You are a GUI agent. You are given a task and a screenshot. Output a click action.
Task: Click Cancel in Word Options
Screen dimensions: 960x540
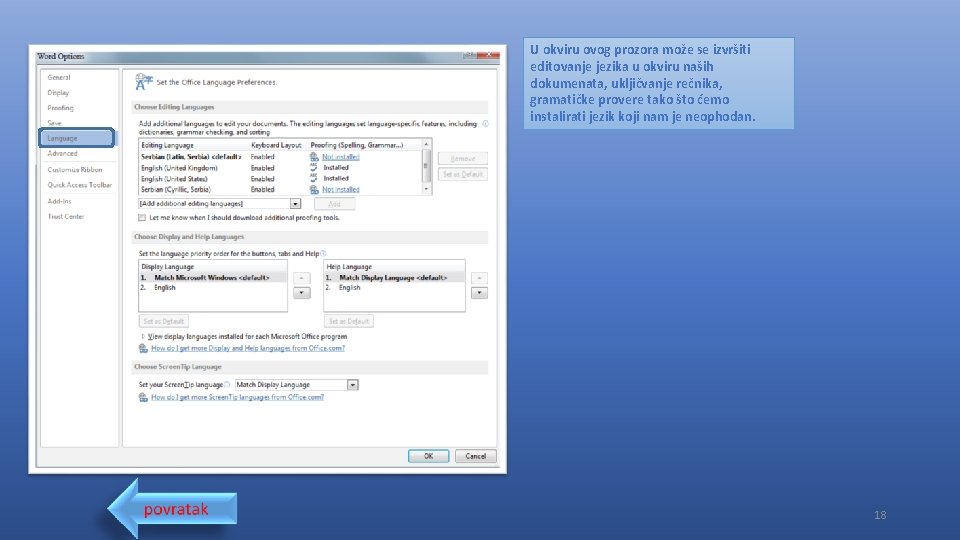[x=476, y=456]
